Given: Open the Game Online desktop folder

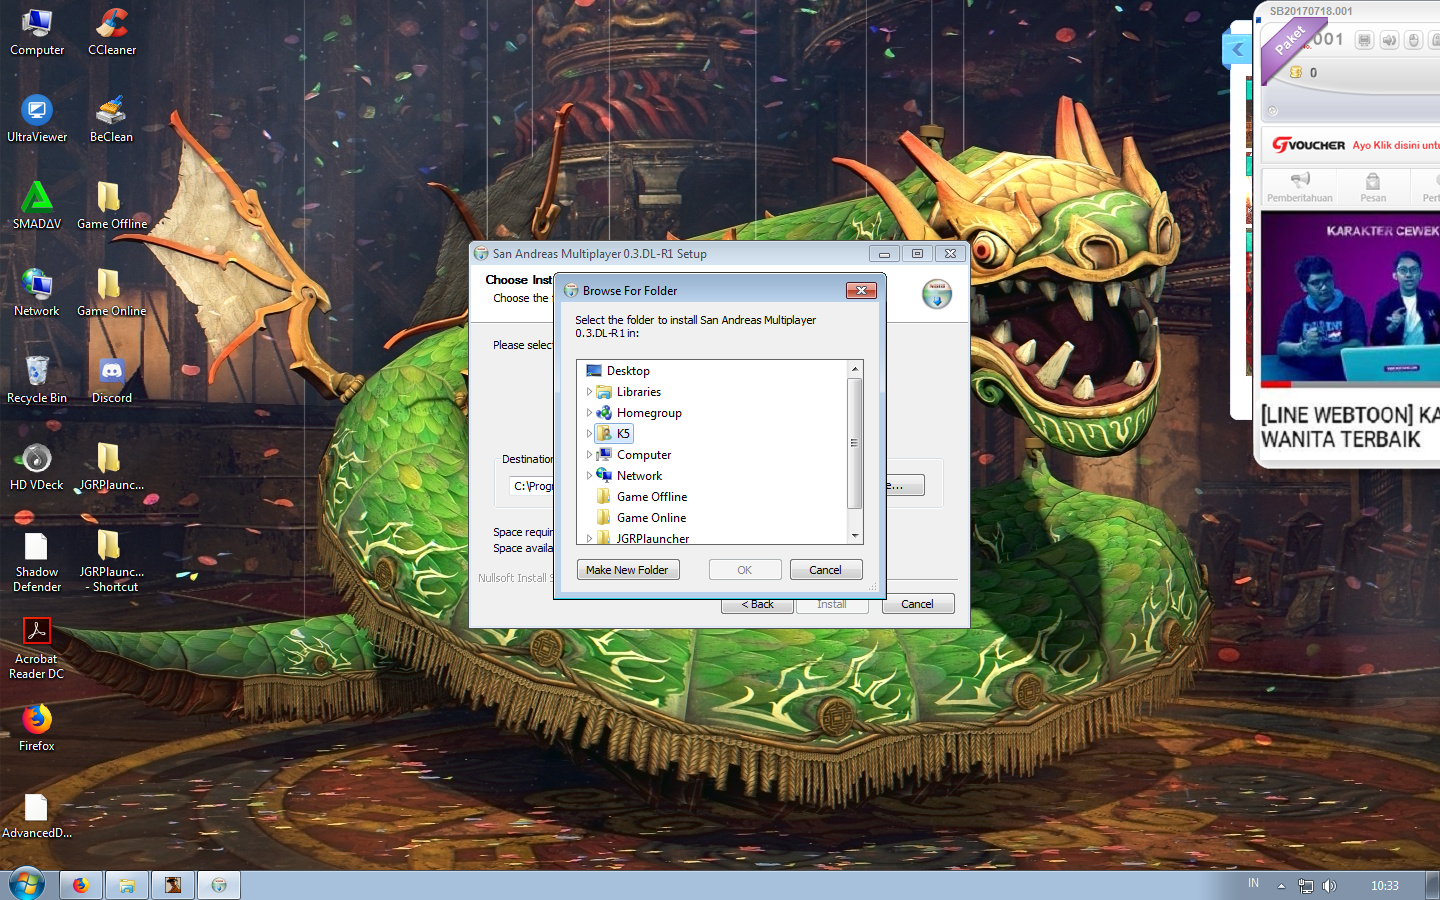Looking at the screenshot, I should tap(112, 293).
